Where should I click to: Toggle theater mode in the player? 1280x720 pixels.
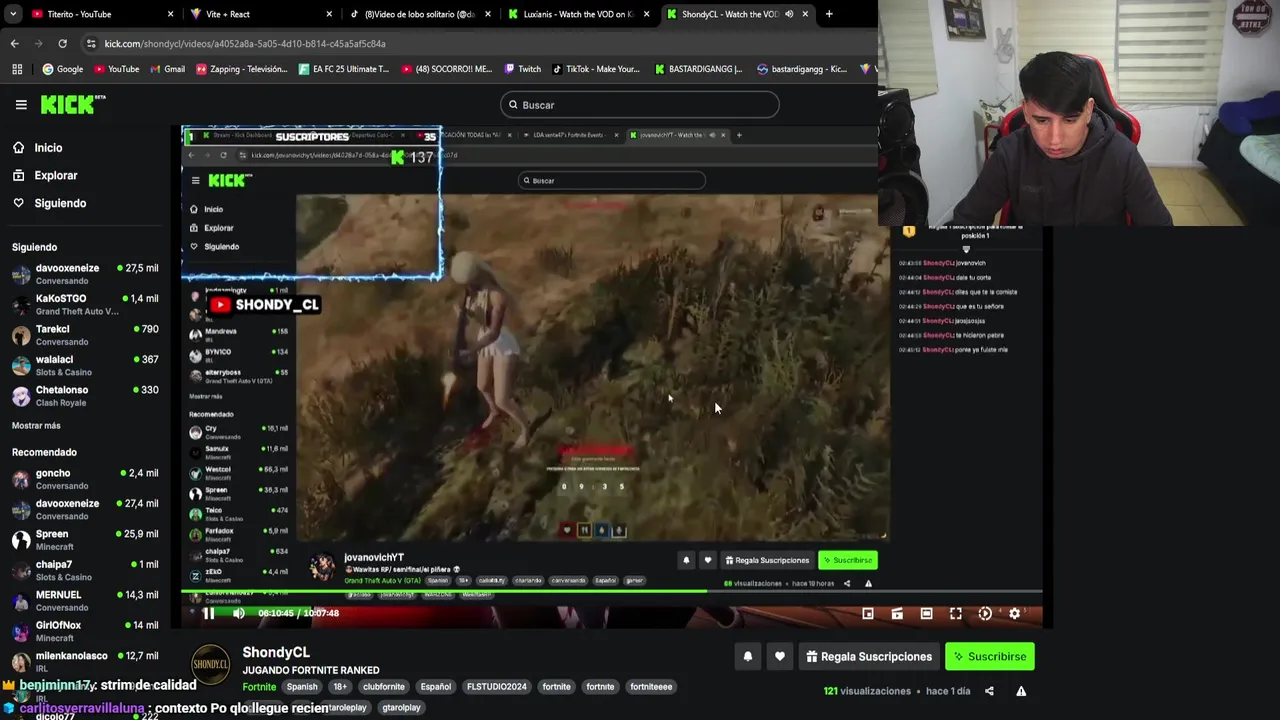[x=926, y=613]
